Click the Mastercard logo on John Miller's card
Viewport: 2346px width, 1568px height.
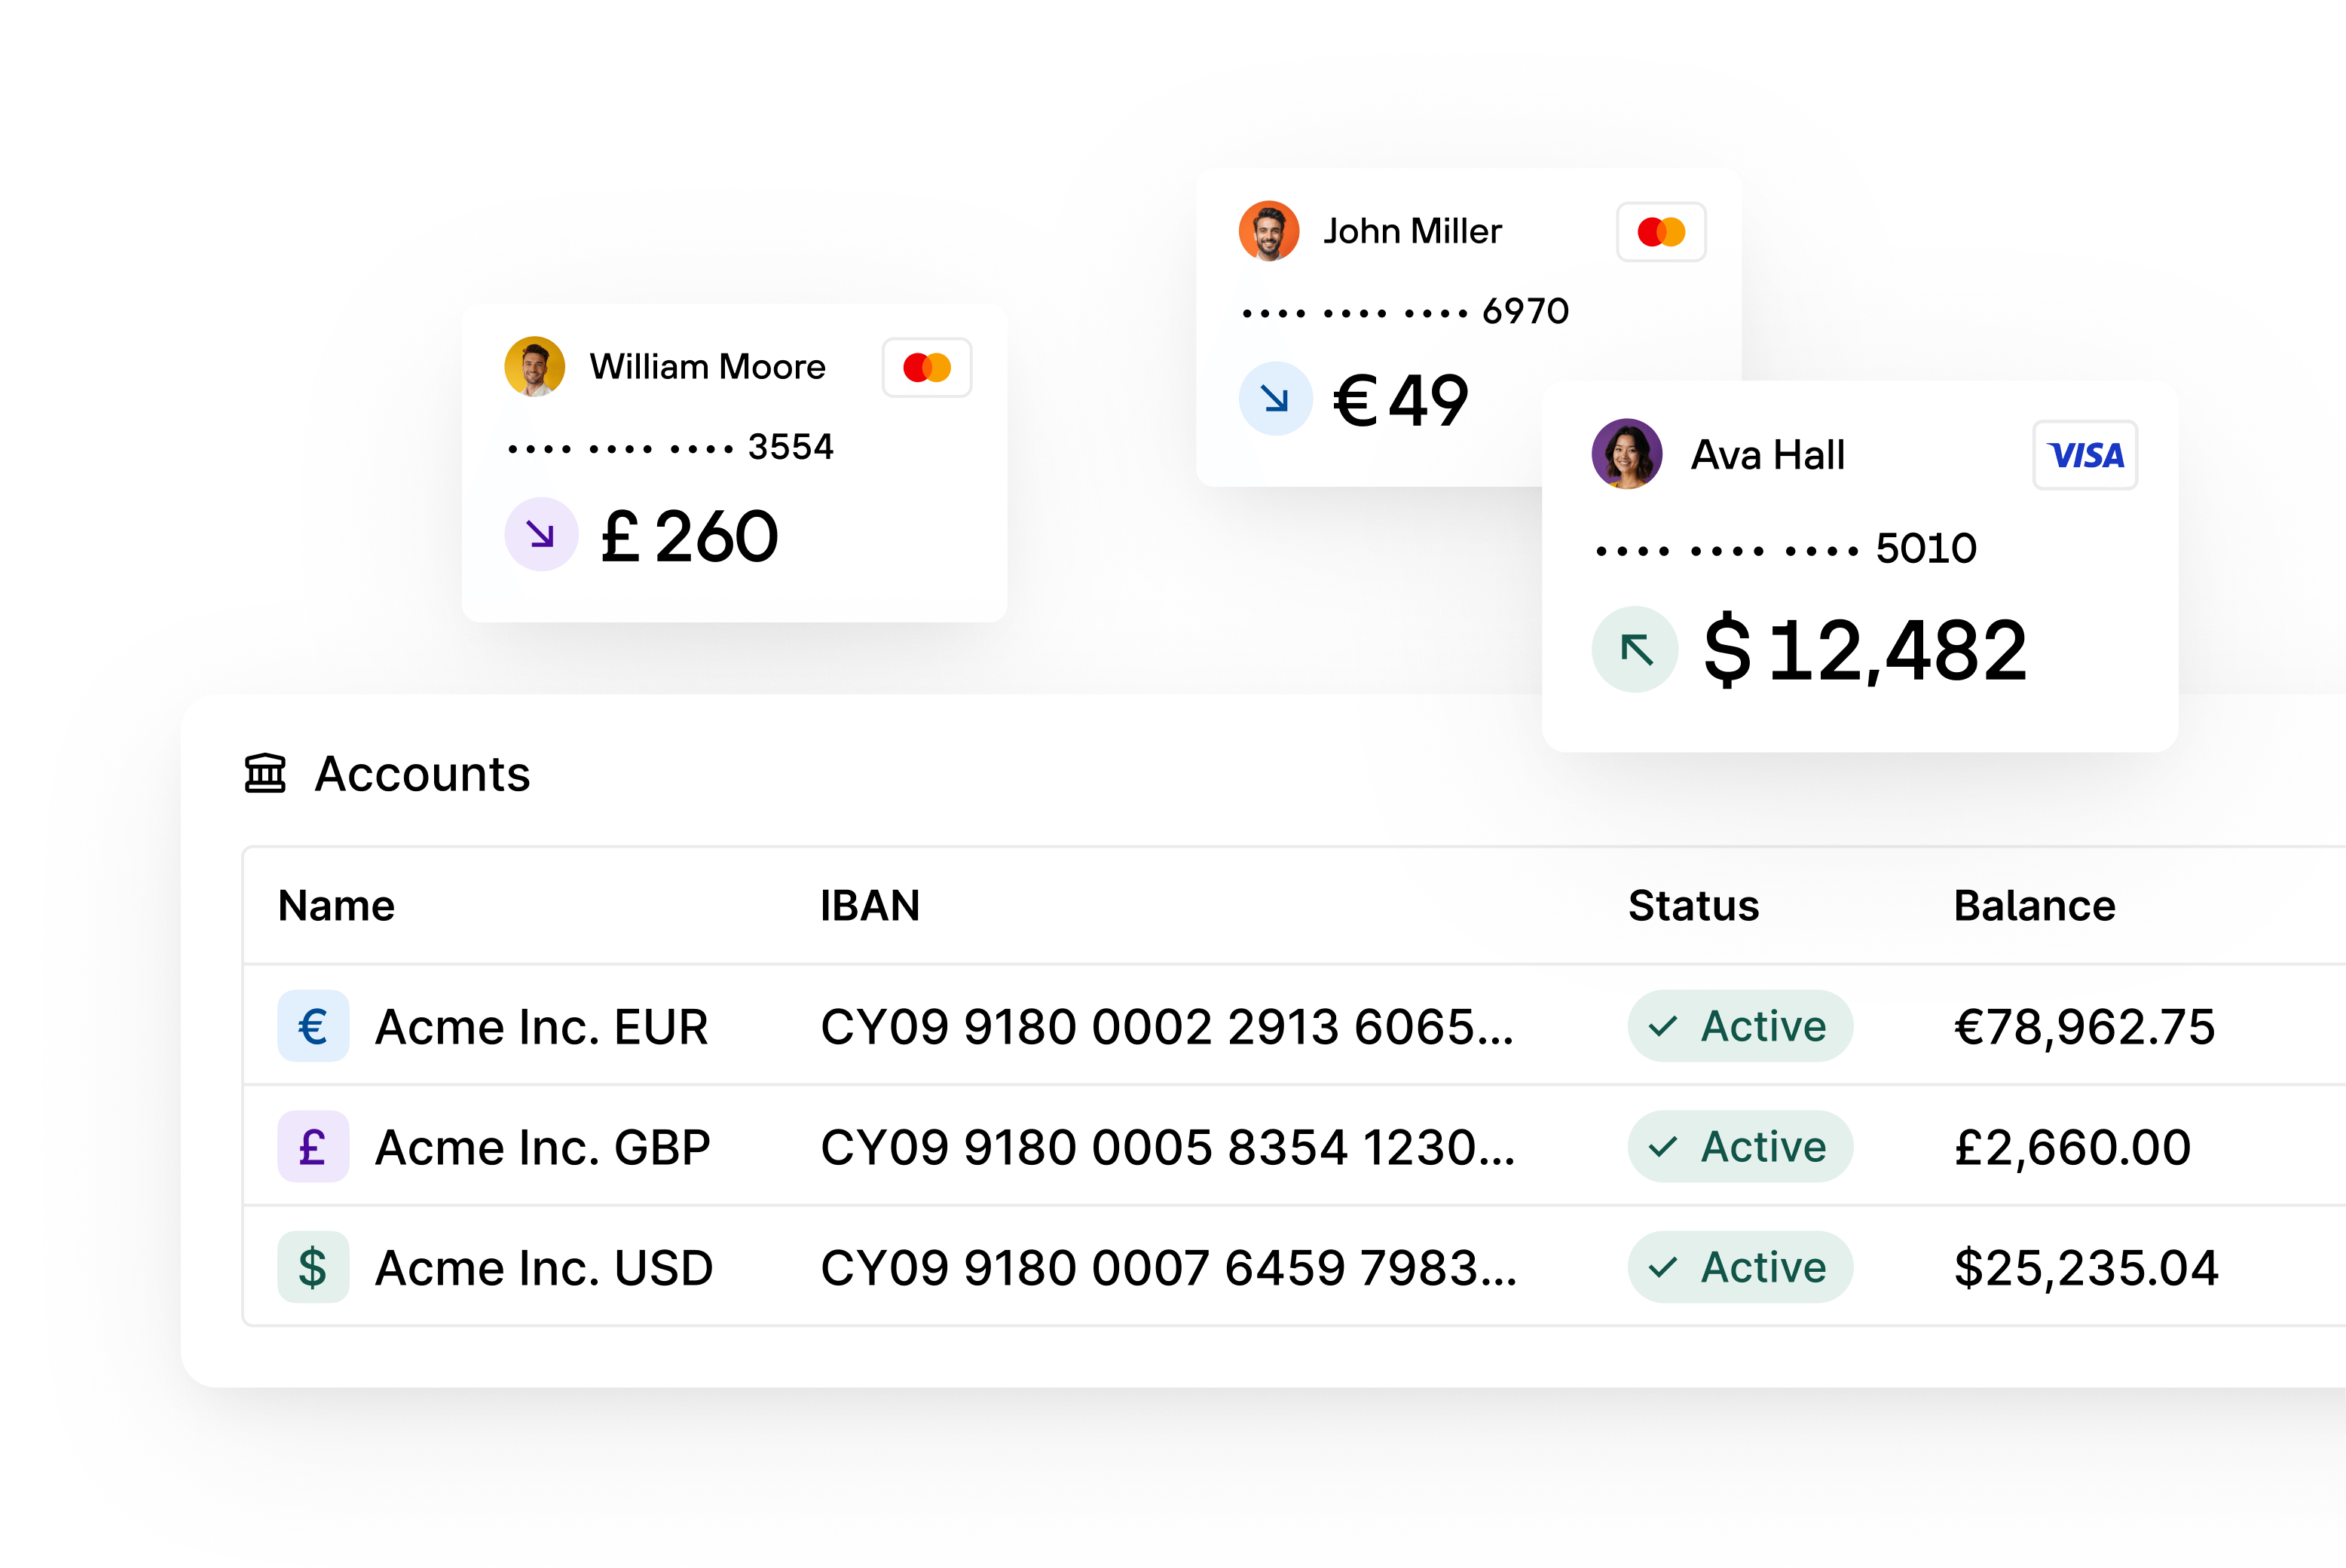(1661, 232)
